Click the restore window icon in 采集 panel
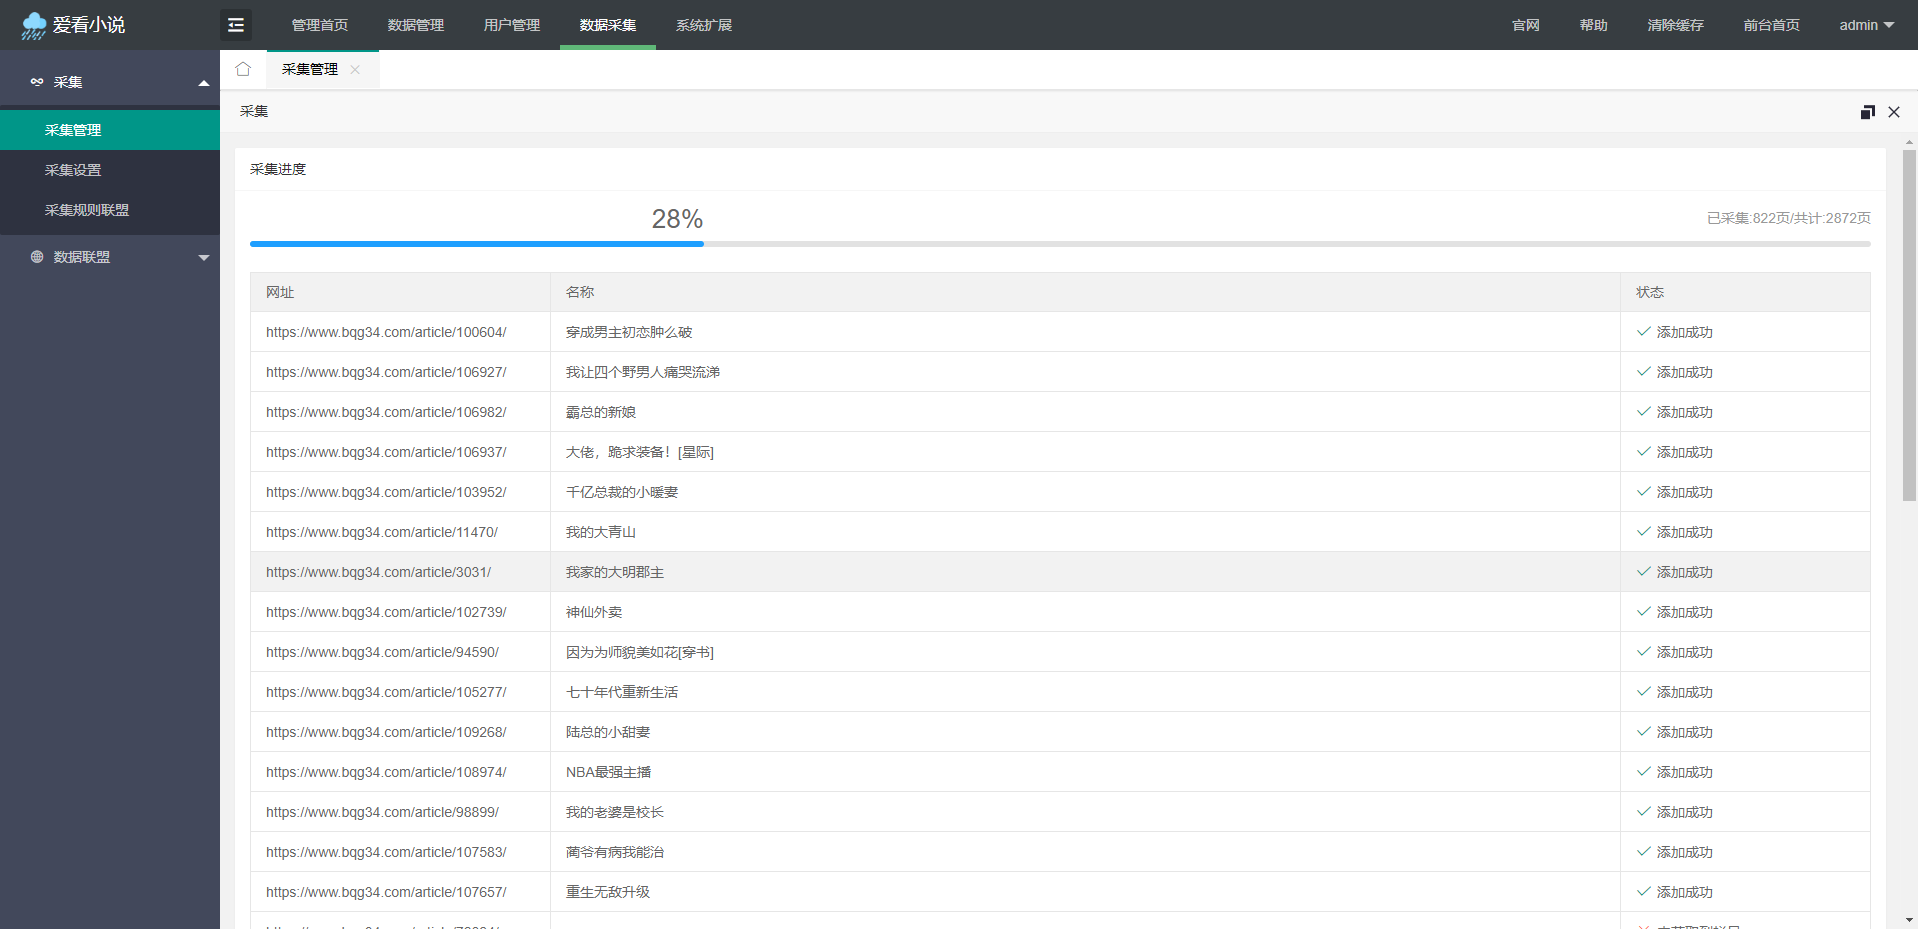Screen dimensions: 1918x929 tap(1867, 112)
